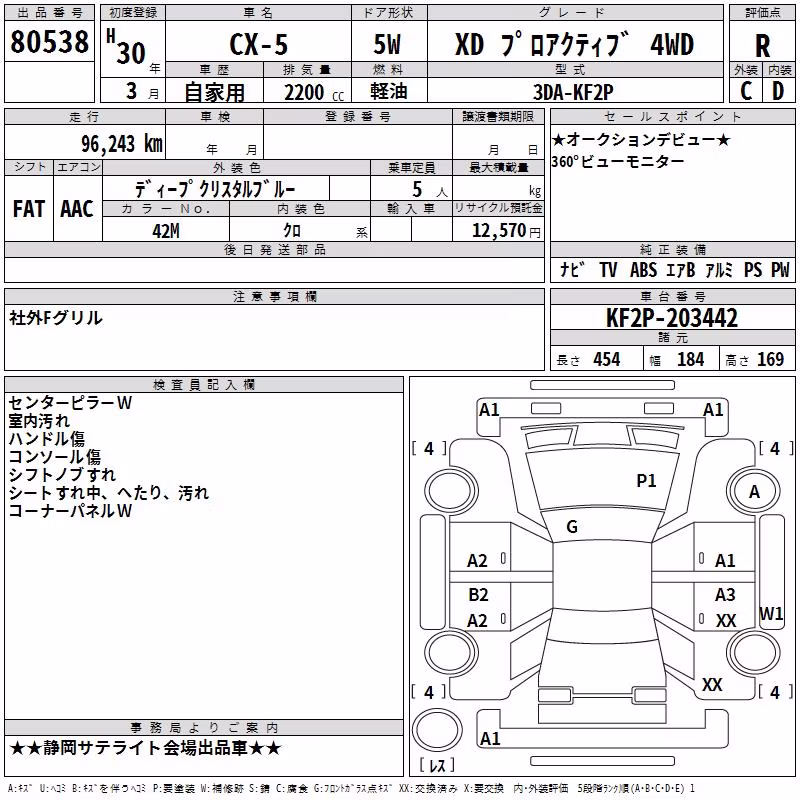This screenshot has width=800, height=800.
Task: Select the note 社外Fグリル
Action: pyautogui.click(x=56, y=318)
